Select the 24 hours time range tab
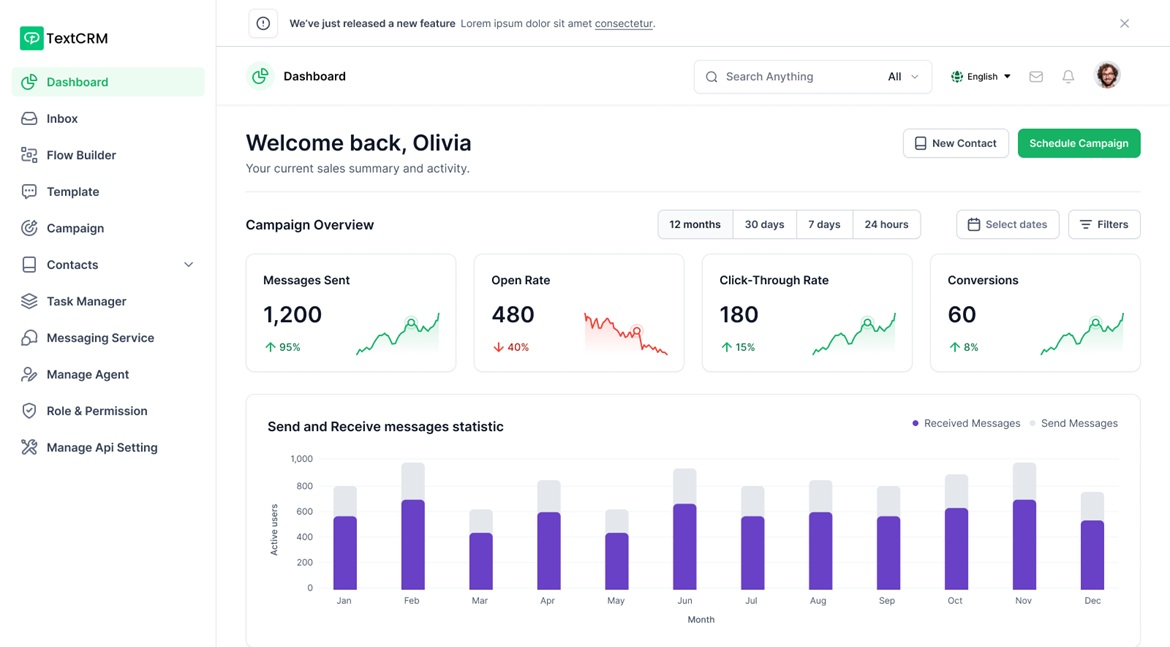The width and height of the screenshot is (1170, 647). click(x=886, y=225)
